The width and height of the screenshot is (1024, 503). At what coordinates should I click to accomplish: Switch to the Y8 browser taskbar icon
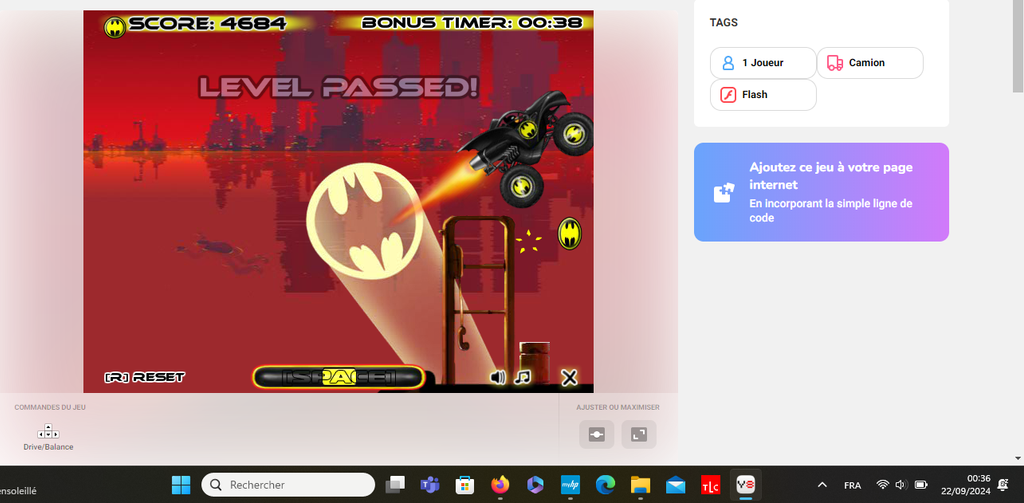746,485
